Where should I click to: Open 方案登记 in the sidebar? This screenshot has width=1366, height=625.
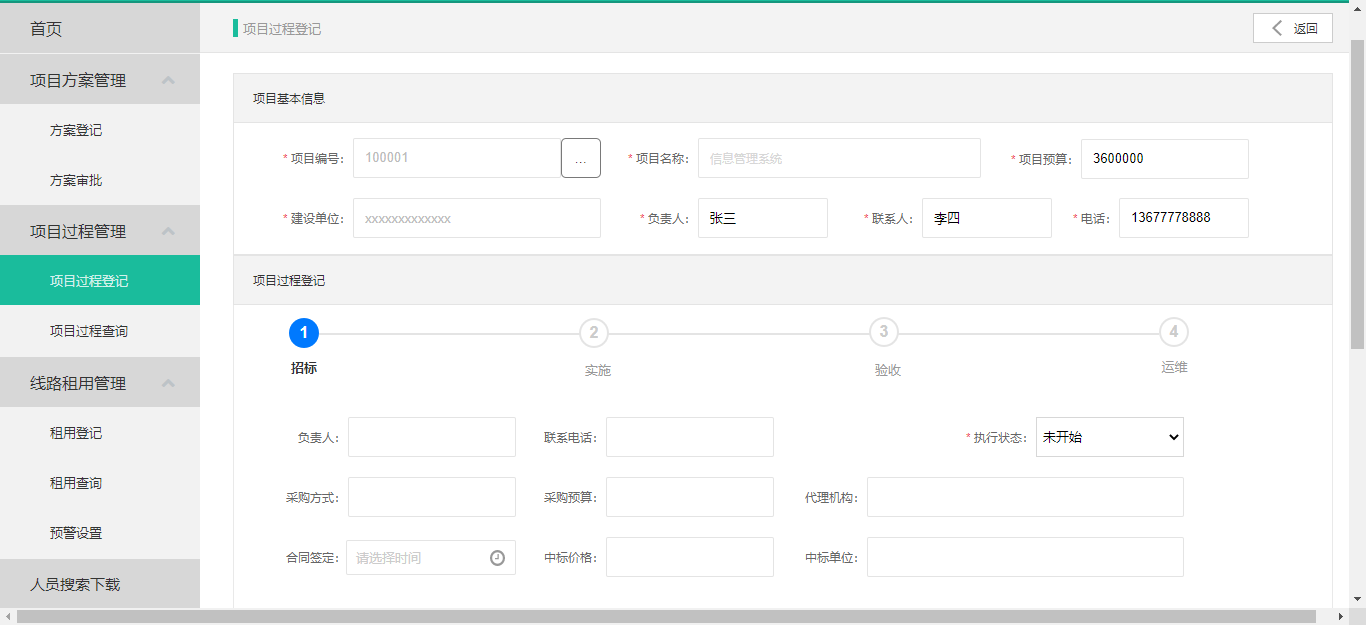coord(100,130)
